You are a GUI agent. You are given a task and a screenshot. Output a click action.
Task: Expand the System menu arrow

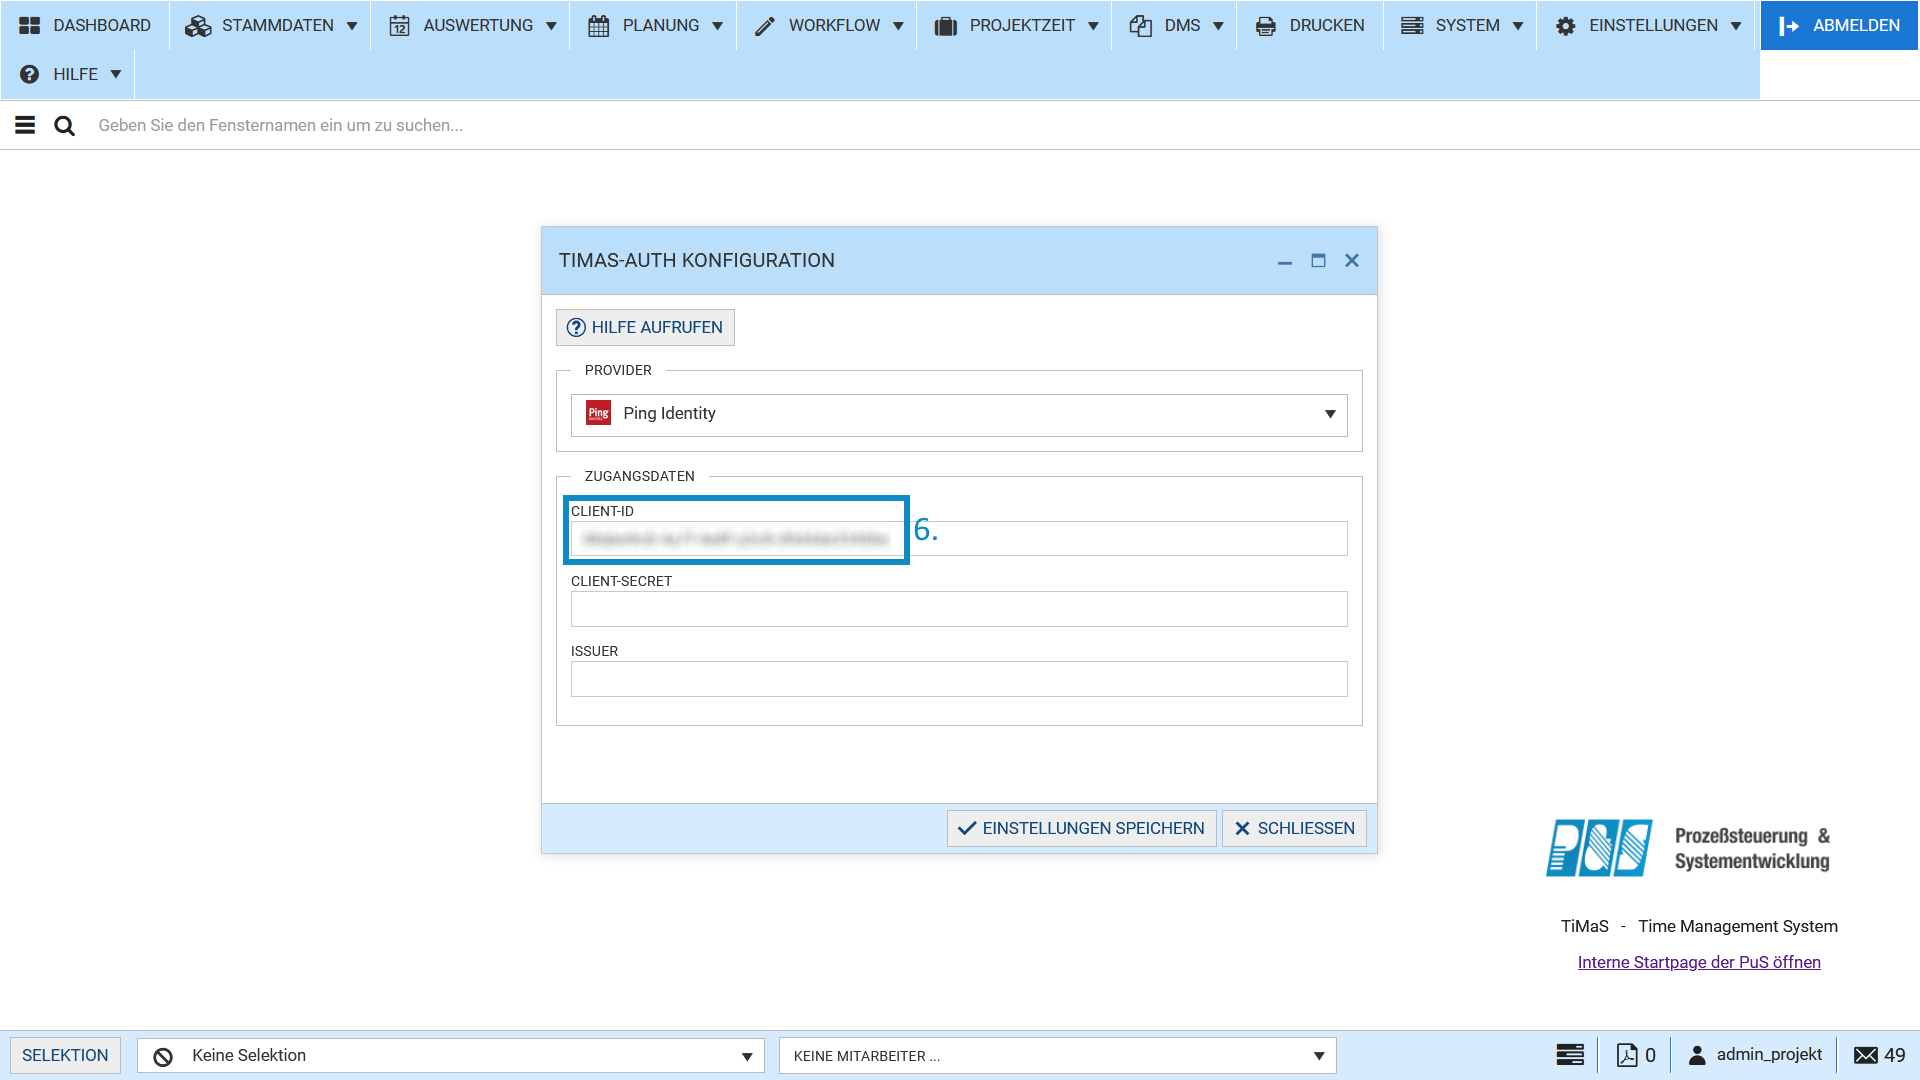point(1518,26)
